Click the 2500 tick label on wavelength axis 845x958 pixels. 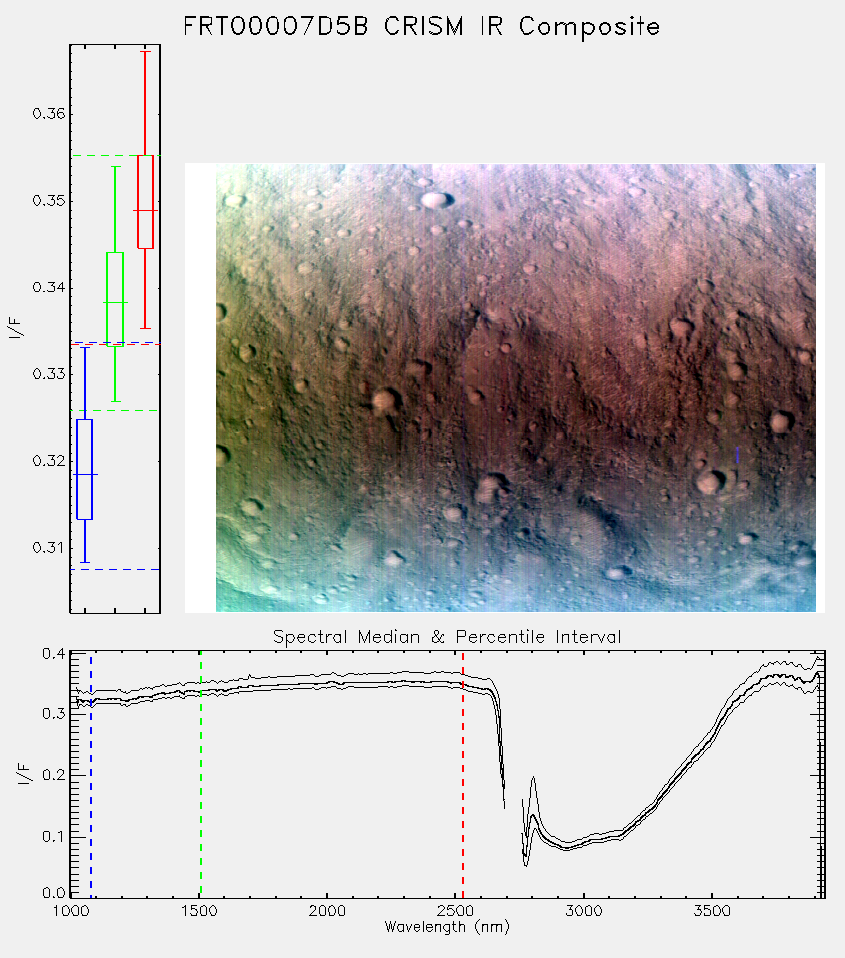tap(455, 911)
